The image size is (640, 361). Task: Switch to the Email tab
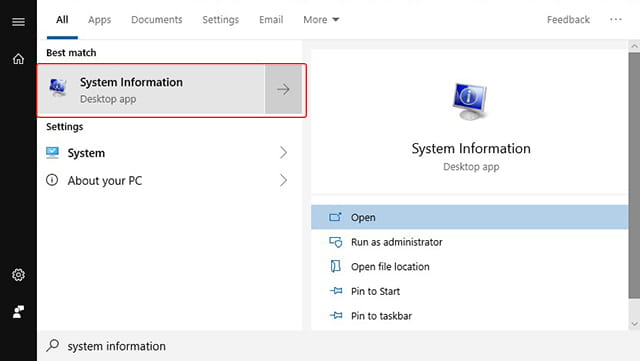coord(271,20)
